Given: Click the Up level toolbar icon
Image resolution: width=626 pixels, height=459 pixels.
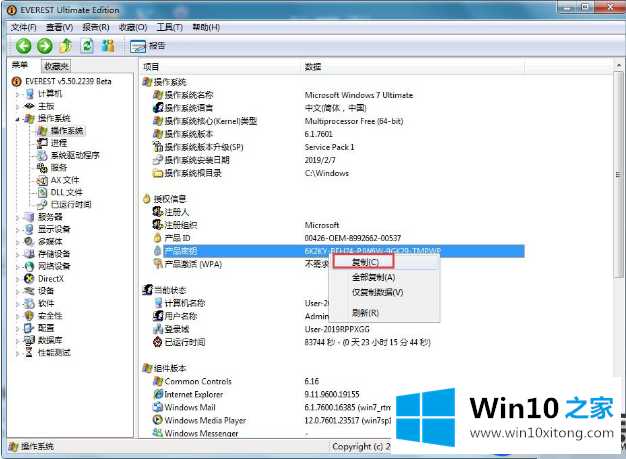Looking at the screenshot, I should (x=66, y=46).
